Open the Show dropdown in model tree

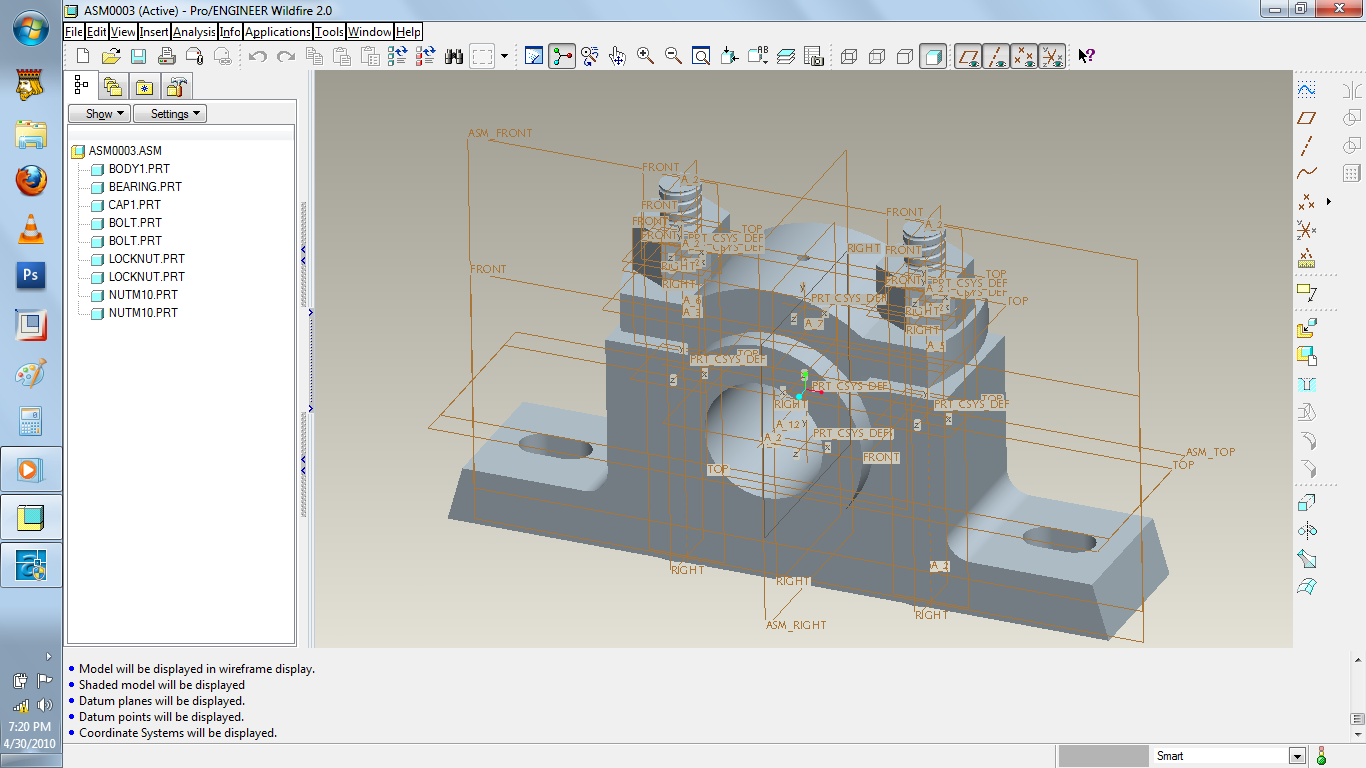98,113
